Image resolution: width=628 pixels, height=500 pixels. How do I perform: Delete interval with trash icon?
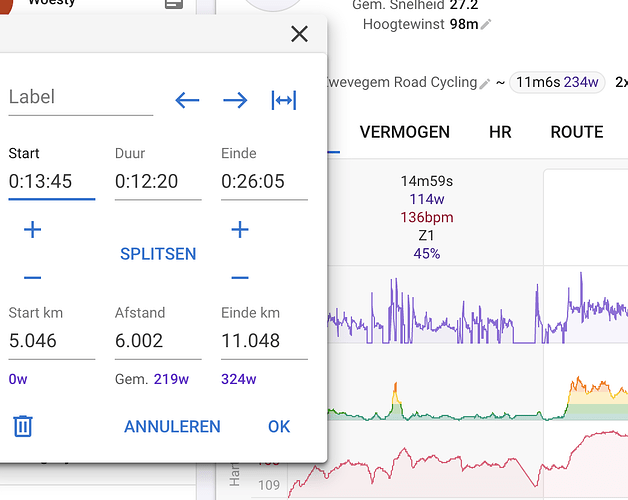23,426
